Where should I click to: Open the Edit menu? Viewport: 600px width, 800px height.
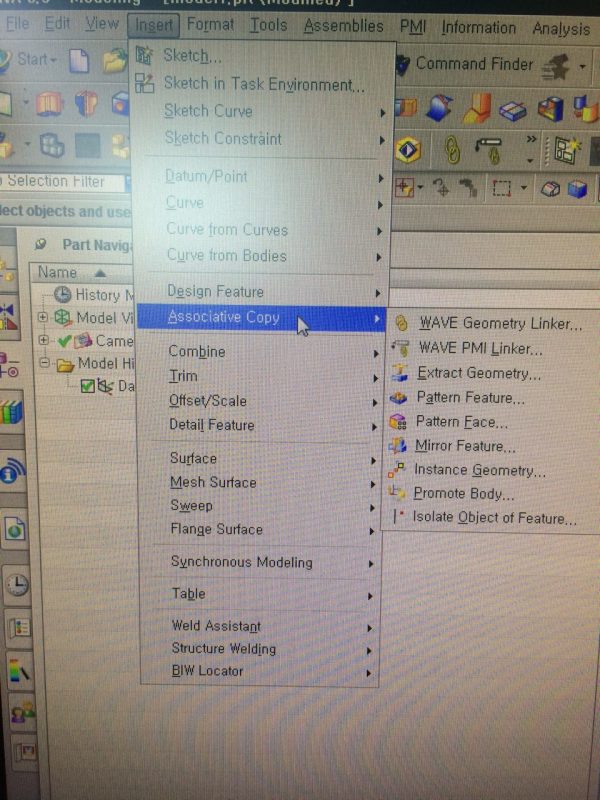click(57, 23)
